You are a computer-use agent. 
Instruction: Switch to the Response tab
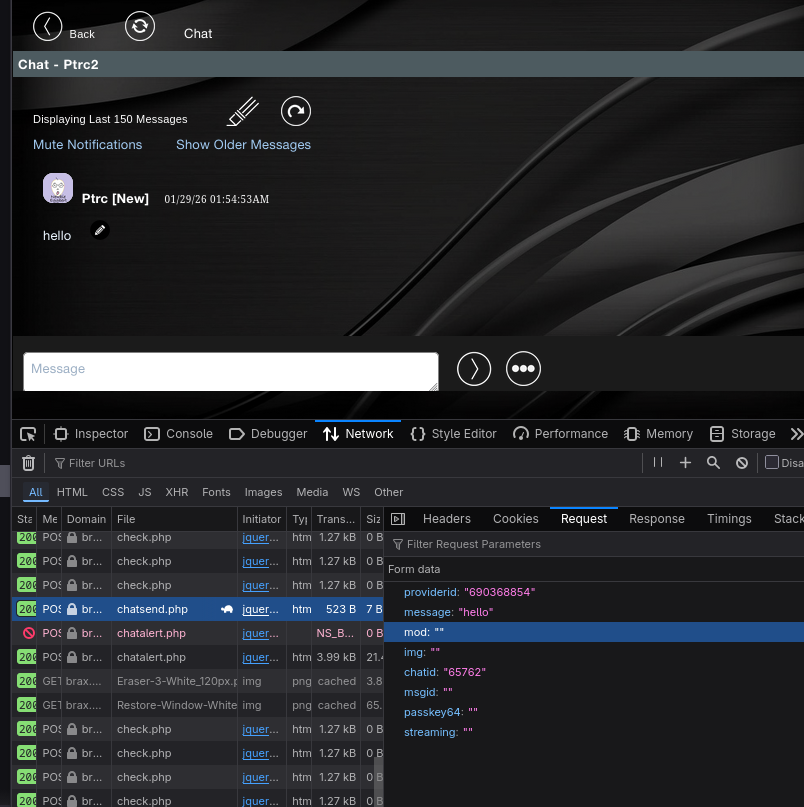pos(657,519)
